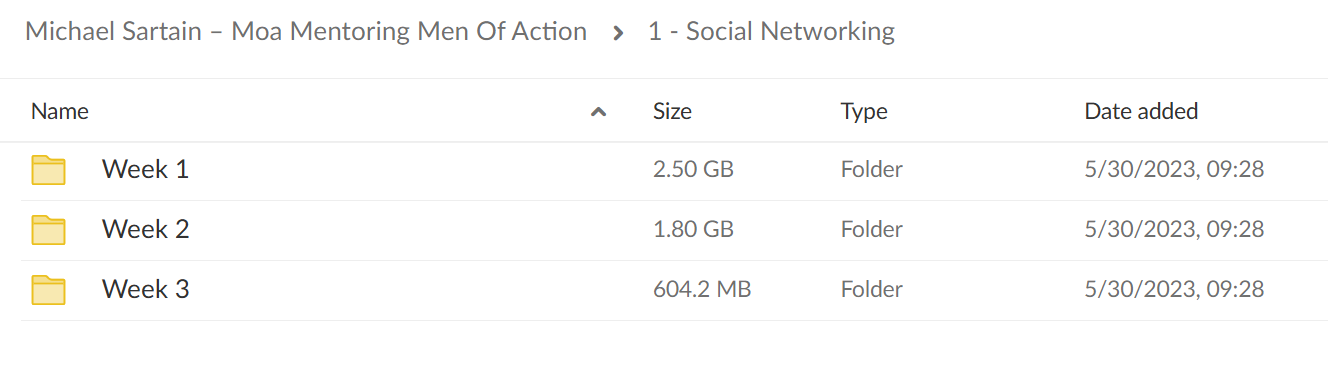
Task: Go to Michael Sartain parent folder breadcrumb
Action: pos(306,32)
